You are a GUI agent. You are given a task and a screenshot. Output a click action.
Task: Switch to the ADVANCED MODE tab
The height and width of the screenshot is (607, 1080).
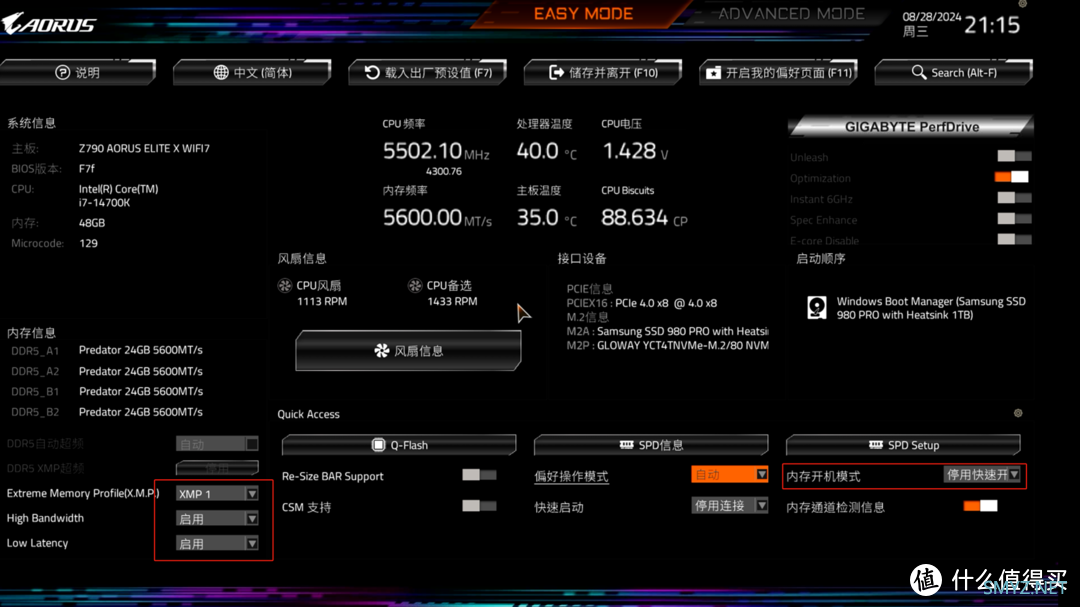pos(791,14)
